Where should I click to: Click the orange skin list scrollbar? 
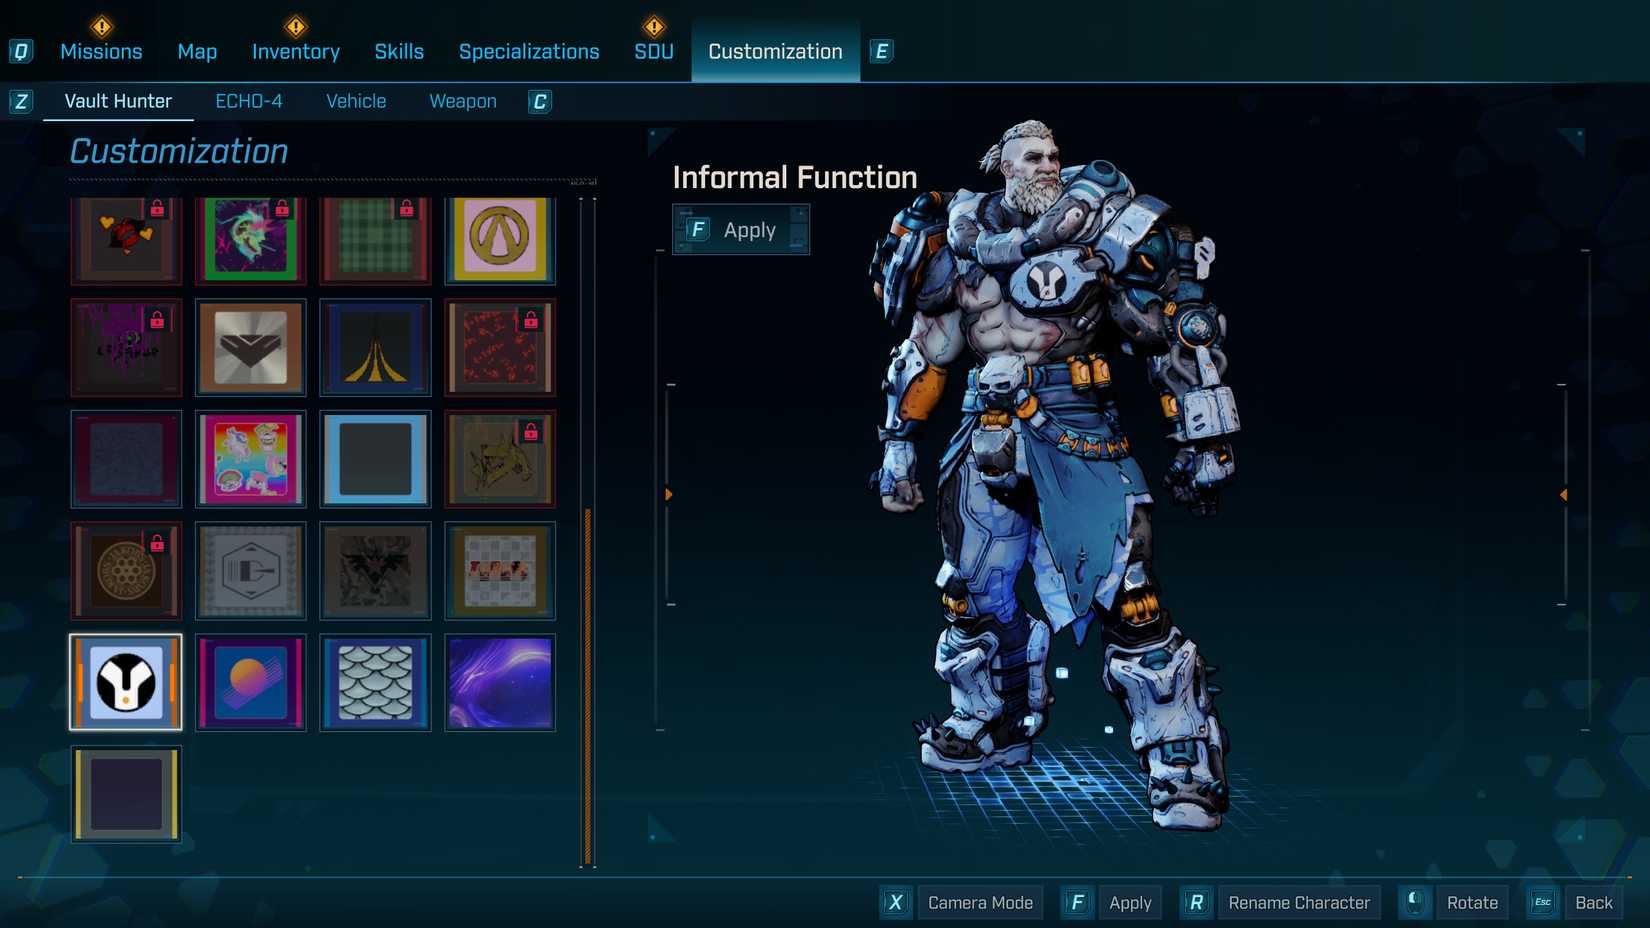(588, 685)
